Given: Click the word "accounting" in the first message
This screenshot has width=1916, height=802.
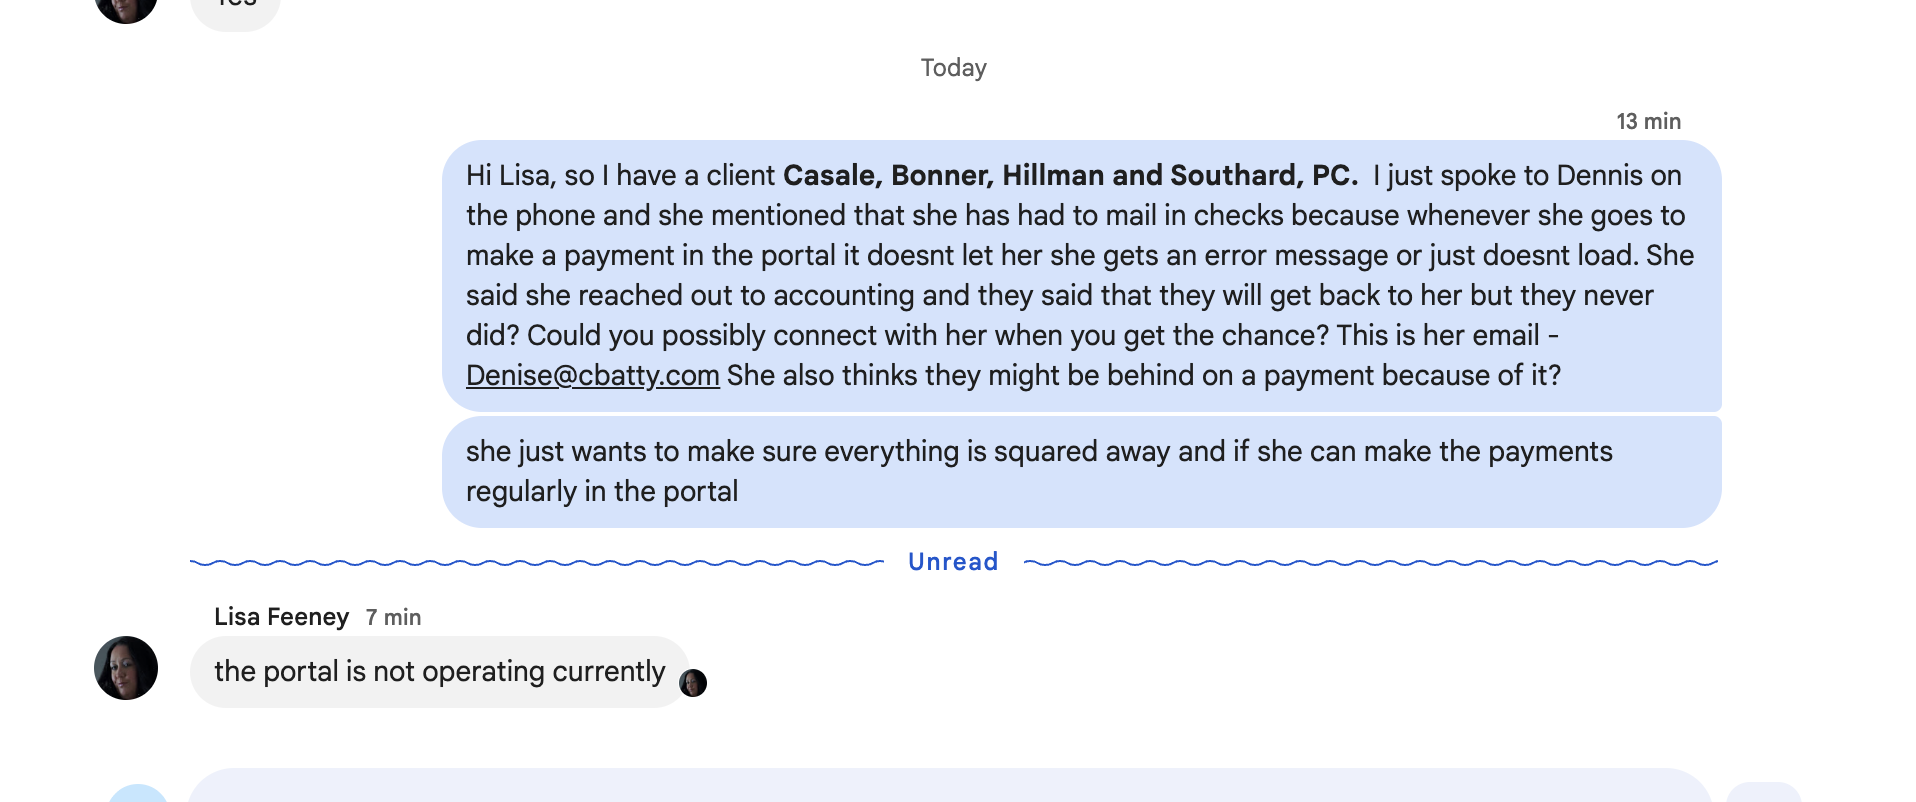Looking at the screenshot, I should click(x=844, y=296).
